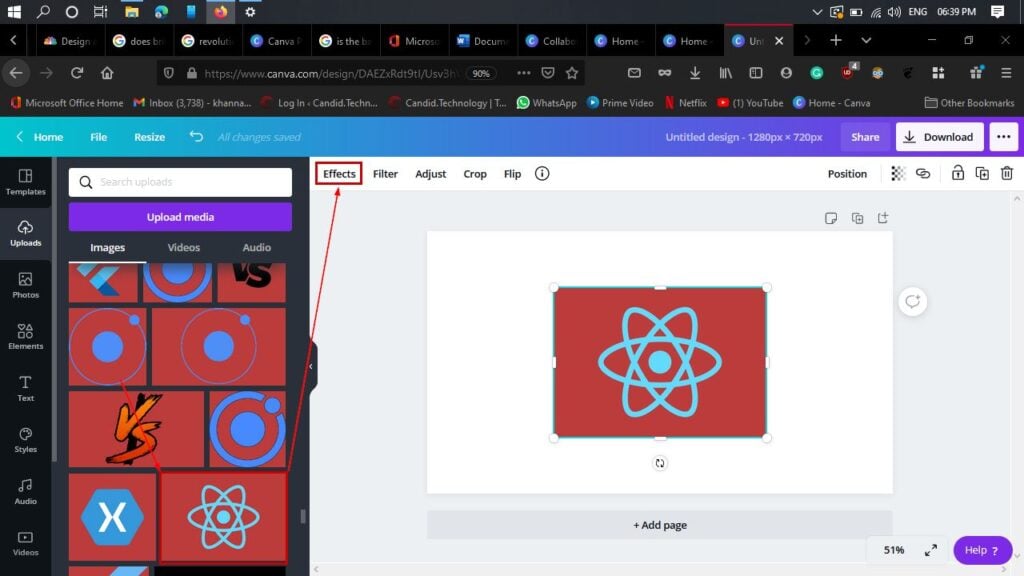This screenshot has height=576, width=1024.
Task: Open the Other Bookmarks folder
Action: coord(969,103)
